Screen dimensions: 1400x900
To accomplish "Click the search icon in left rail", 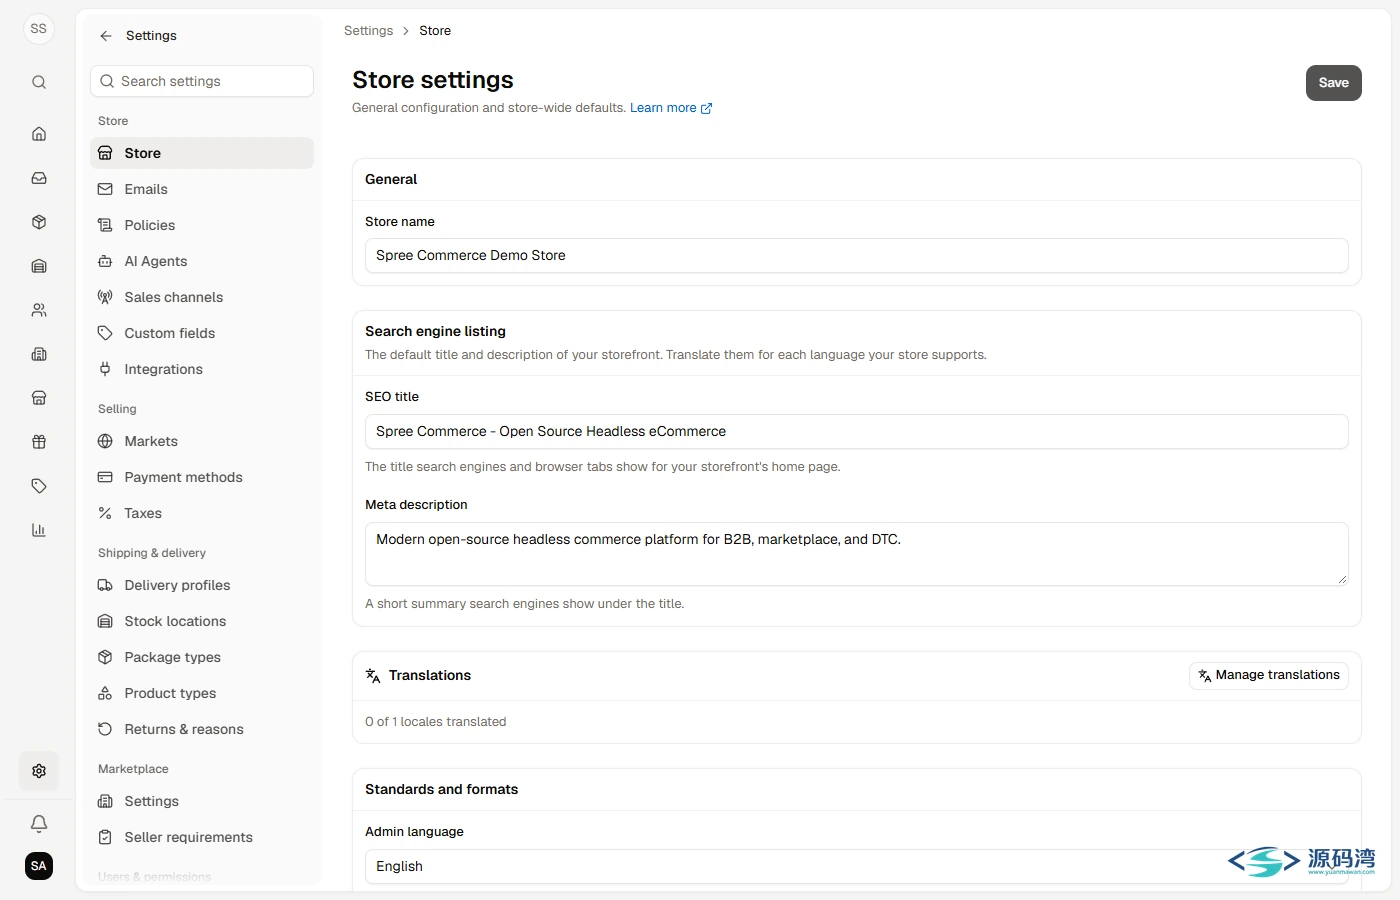I will [x=39, y=82].
